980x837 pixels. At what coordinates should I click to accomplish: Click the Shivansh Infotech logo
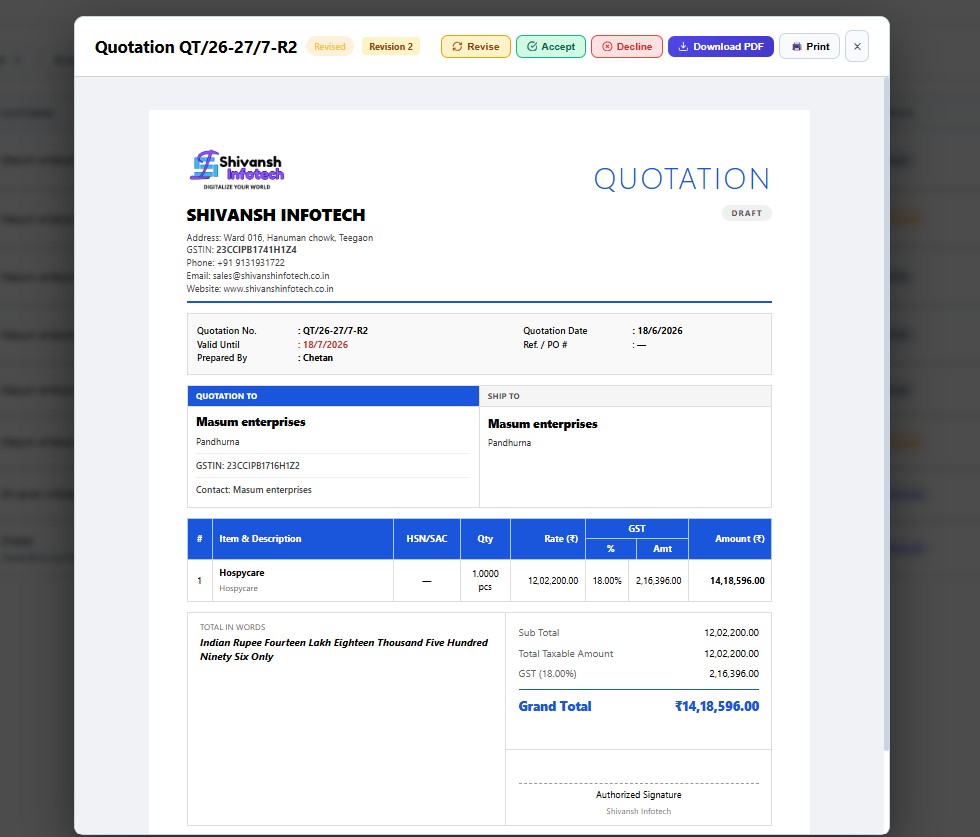(238, 169)
